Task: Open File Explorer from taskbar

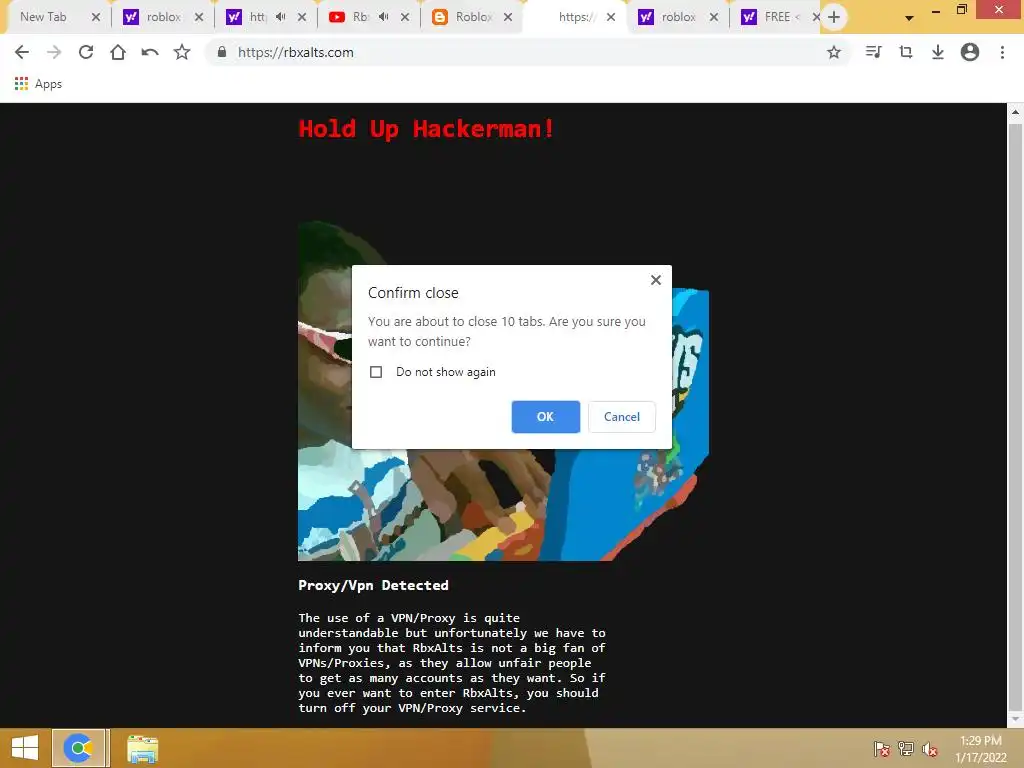Action: (x=142, y=748)
